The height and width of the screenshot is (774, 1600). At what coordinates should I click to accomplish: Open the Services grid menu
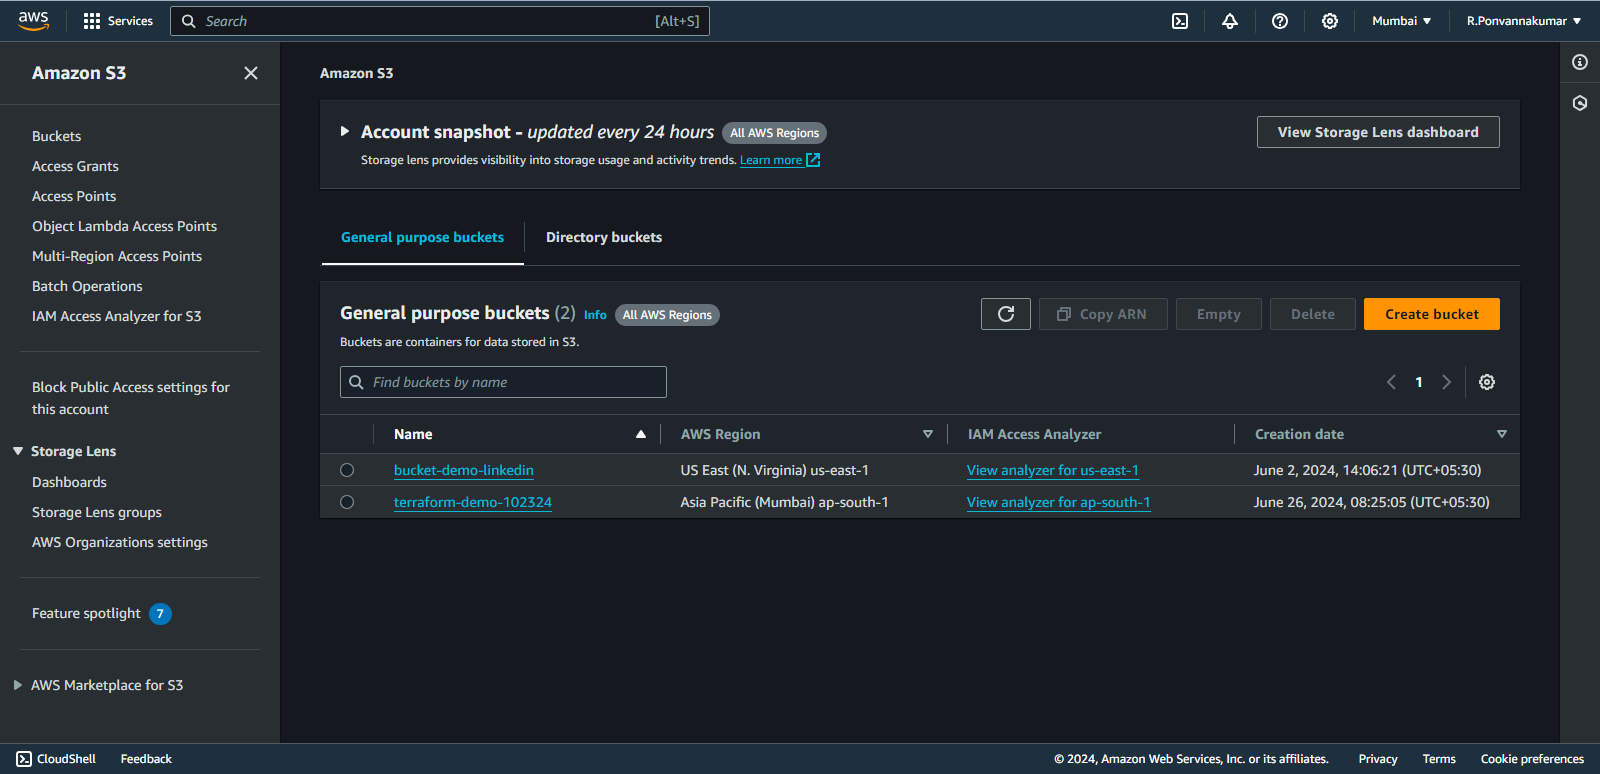coord(118,21)
